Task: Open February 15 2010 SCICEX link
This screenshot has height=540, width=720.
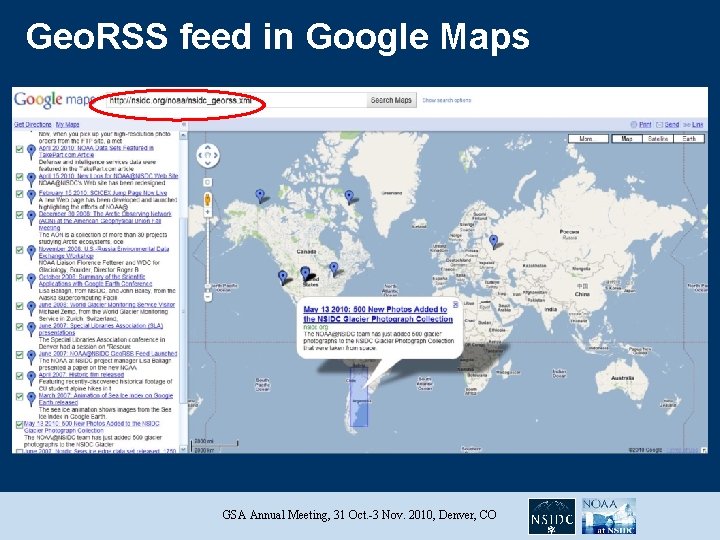Action: (103, 193)
